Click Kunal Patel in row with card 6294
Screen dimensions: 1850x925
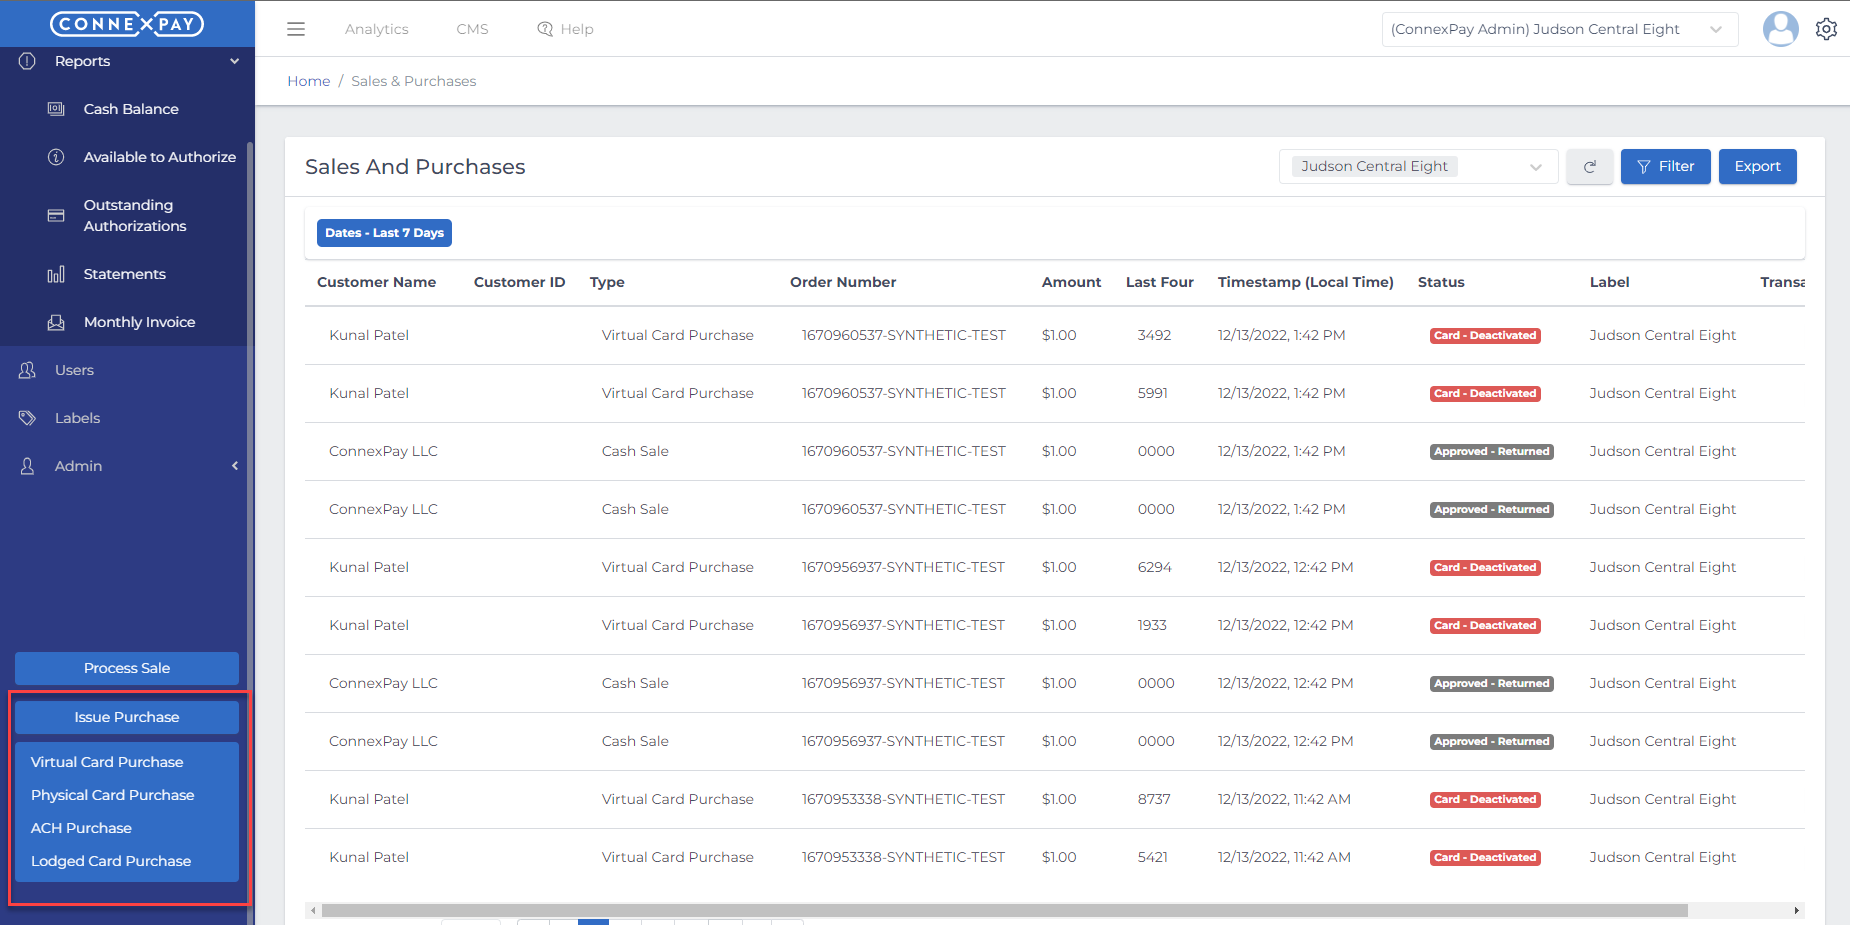click(x=369, y=567)
